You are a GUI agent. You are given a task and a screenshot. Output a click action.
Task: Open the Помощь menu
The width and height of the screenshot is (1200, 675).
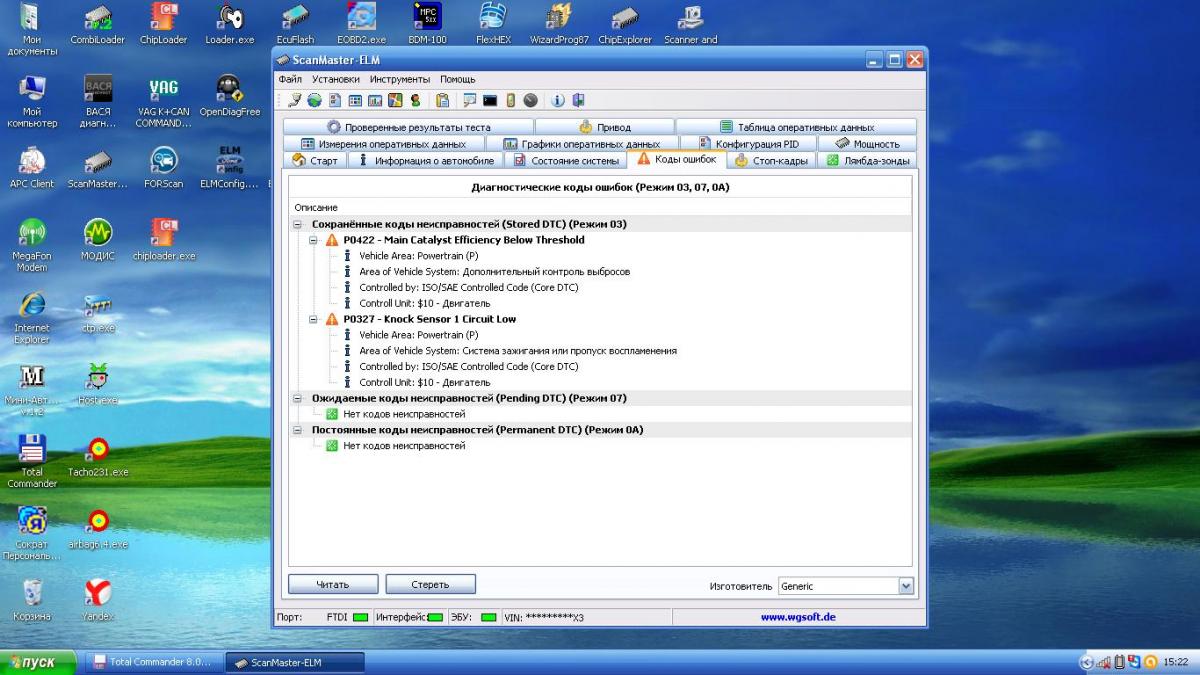click(458, 79)
